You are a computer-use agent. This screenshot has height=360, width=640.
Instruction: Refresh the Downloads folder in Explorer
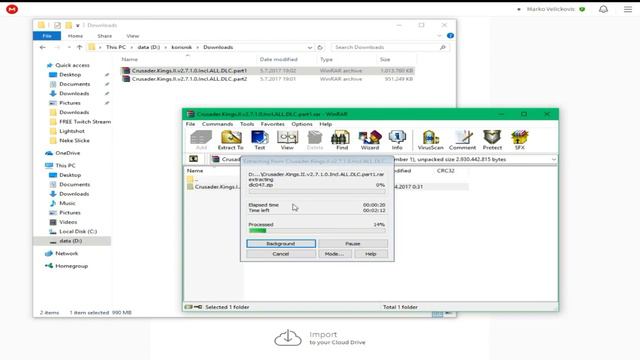320,47
